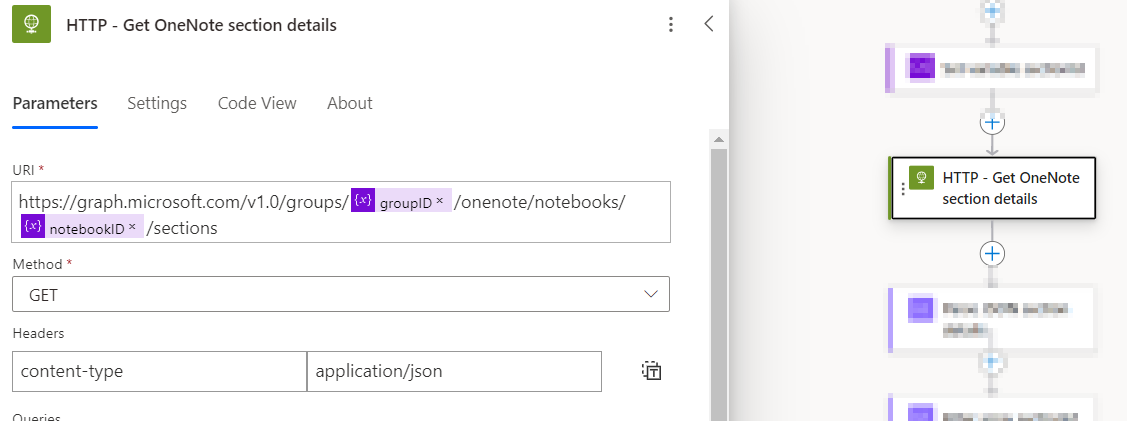Click the application/json header value field
Viewport: 1127px width, 421px height.
pos(454,371)
